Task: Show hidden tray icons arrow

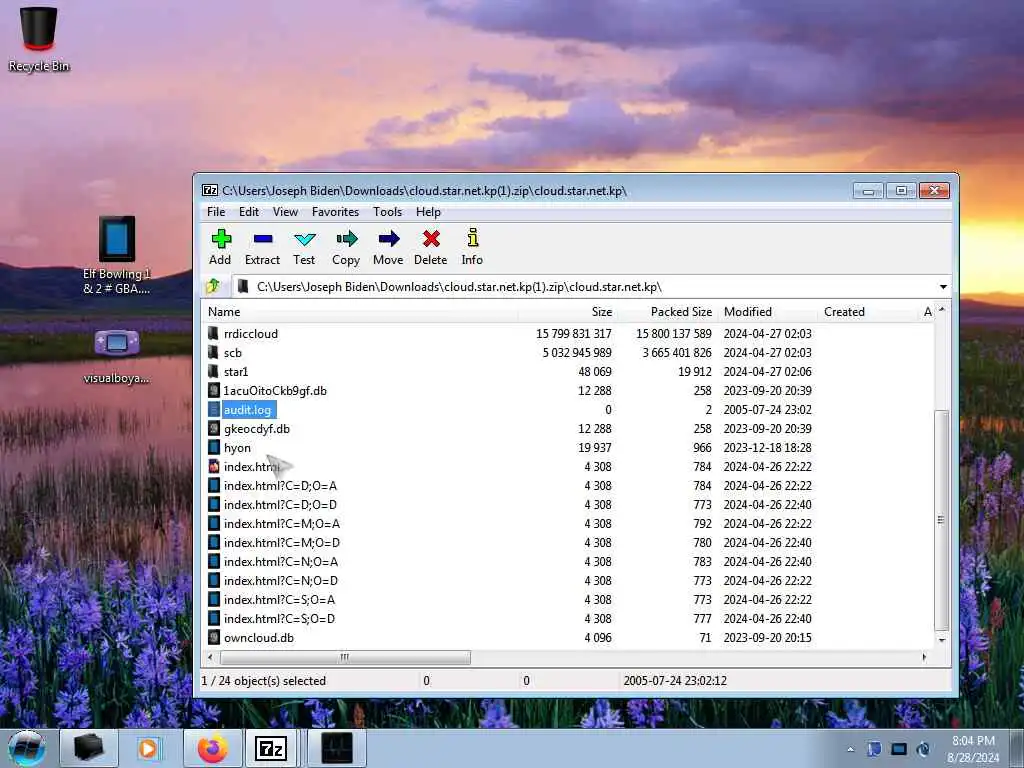Action: point(850,749)
